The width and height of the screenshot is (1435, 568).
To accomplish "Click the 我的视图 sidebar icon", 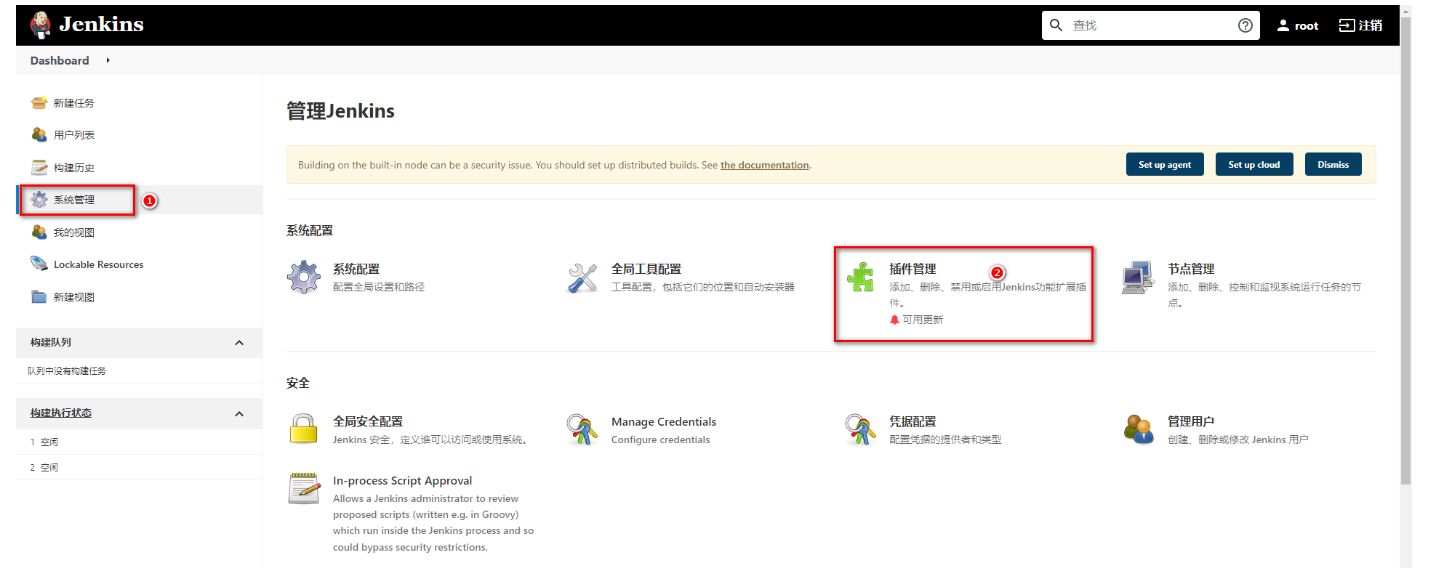I will 39,232.
